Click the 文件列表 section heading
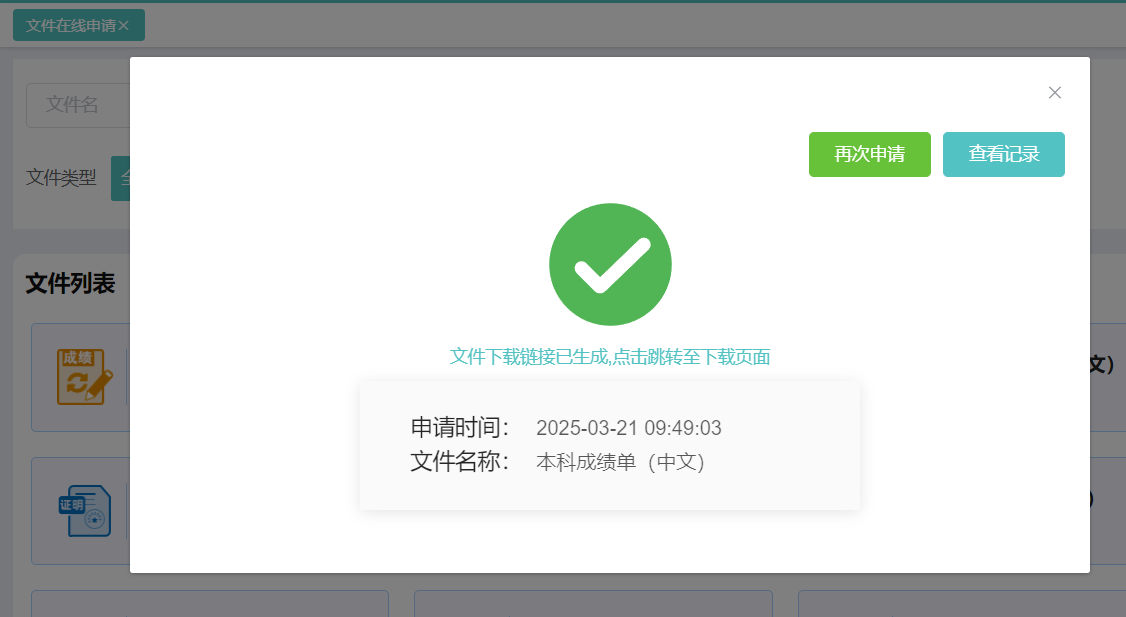Viewport: 1126px width, 617px height. pyautogui.click(x=70, y=283)
